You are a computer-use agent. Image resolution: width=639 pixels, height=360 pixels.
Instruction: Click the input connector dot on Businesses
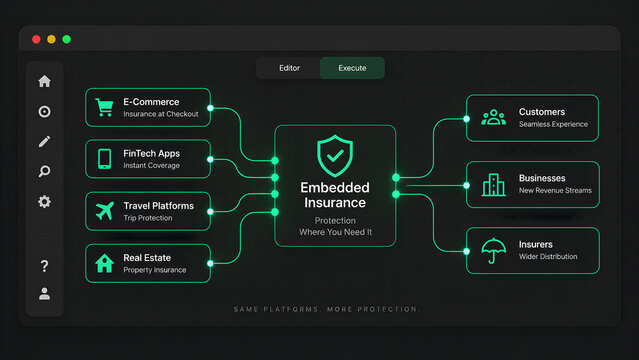466,186
